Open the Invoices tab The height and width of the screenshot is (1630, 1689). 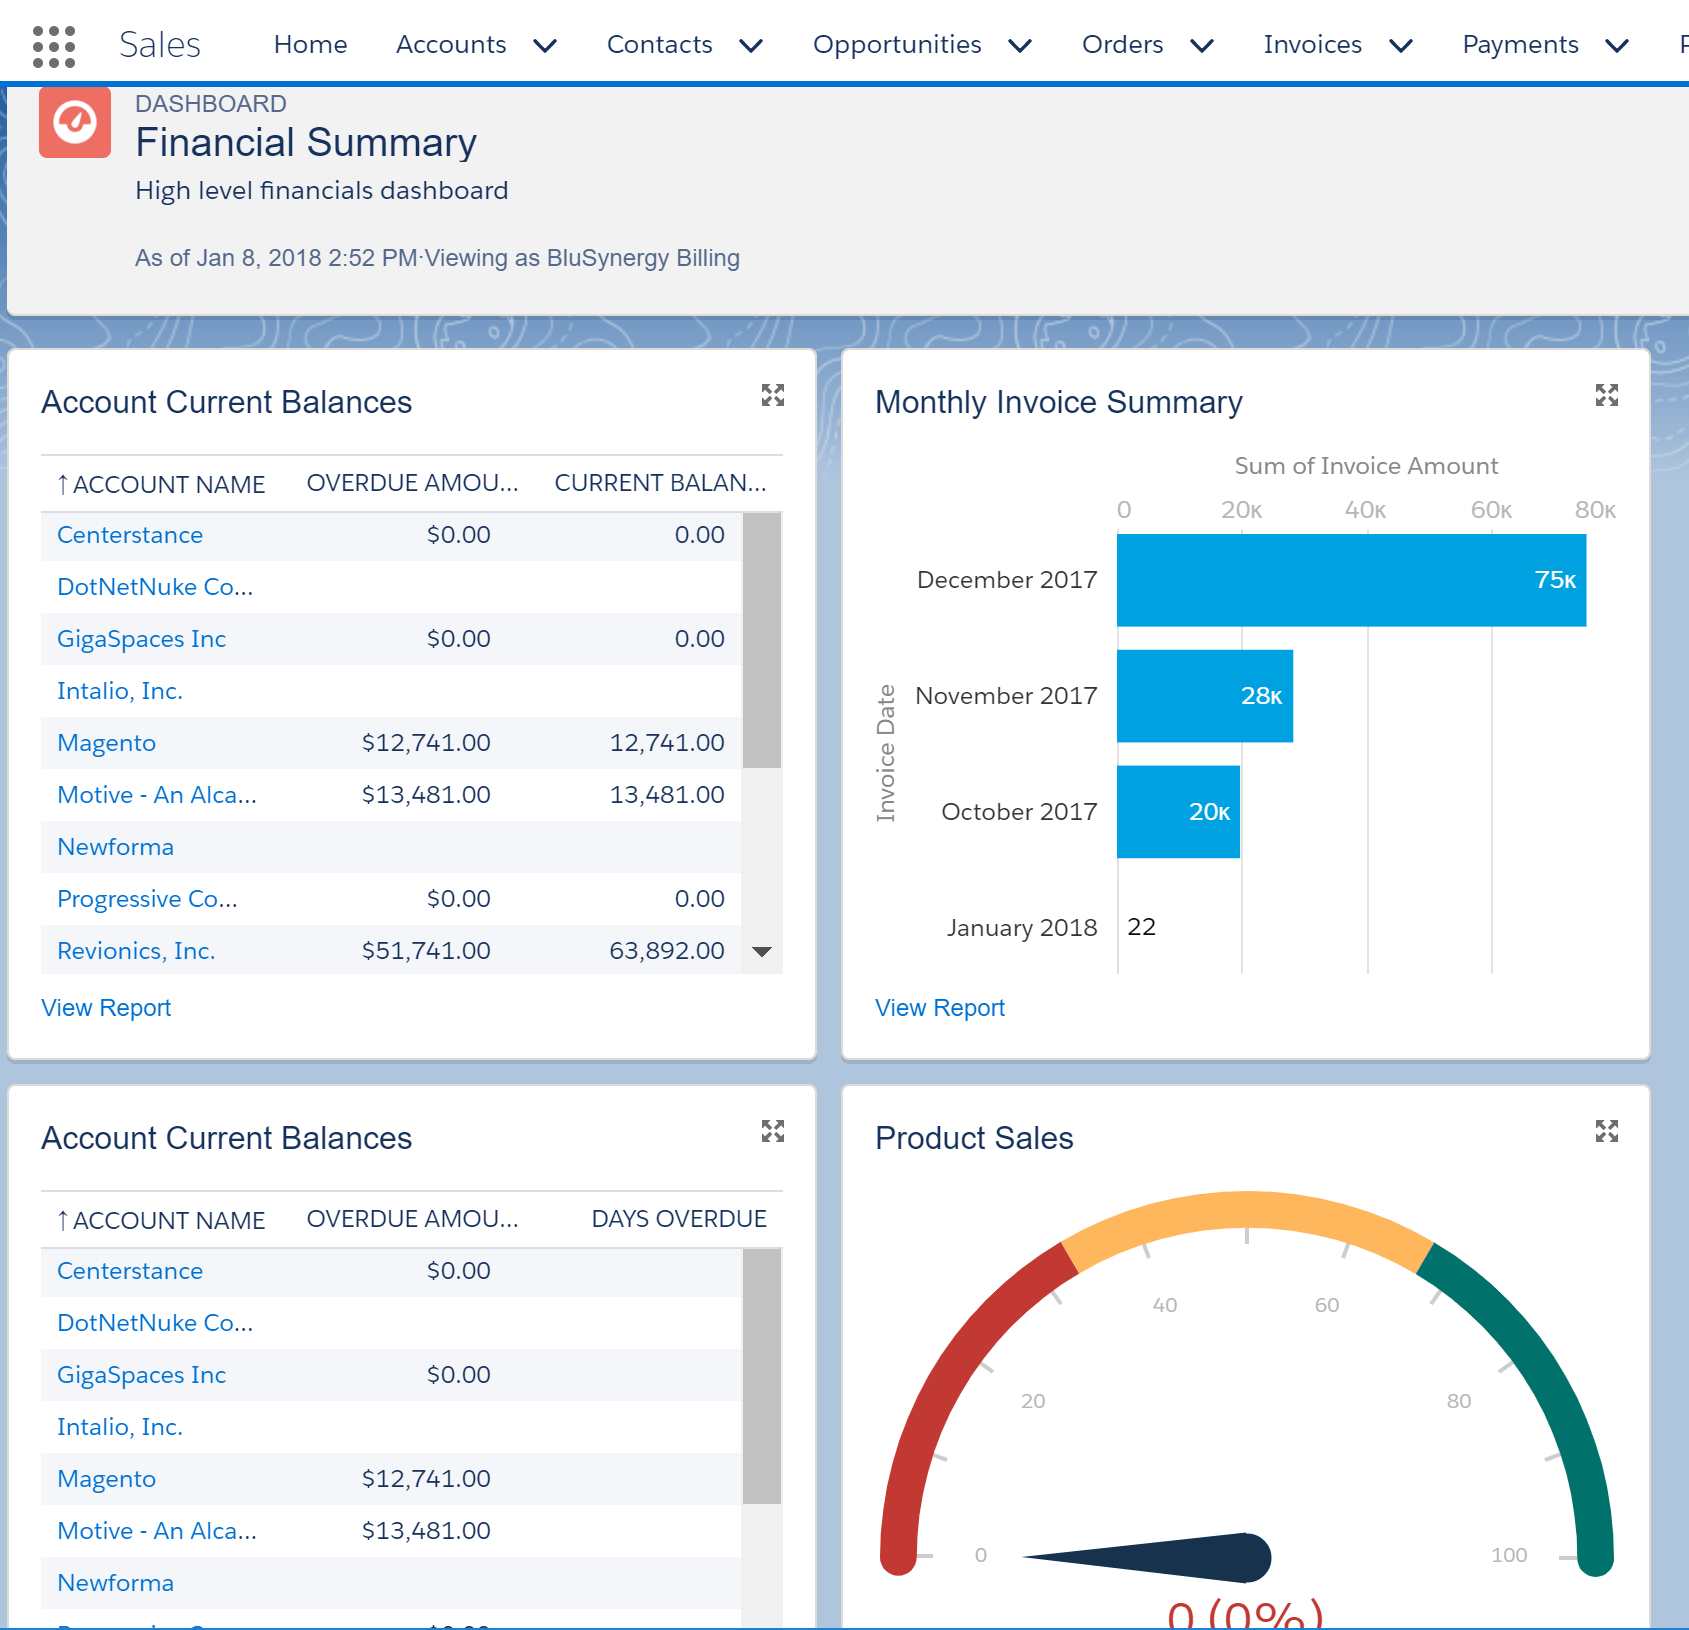pyautogui.click(x=1313, y=45)
